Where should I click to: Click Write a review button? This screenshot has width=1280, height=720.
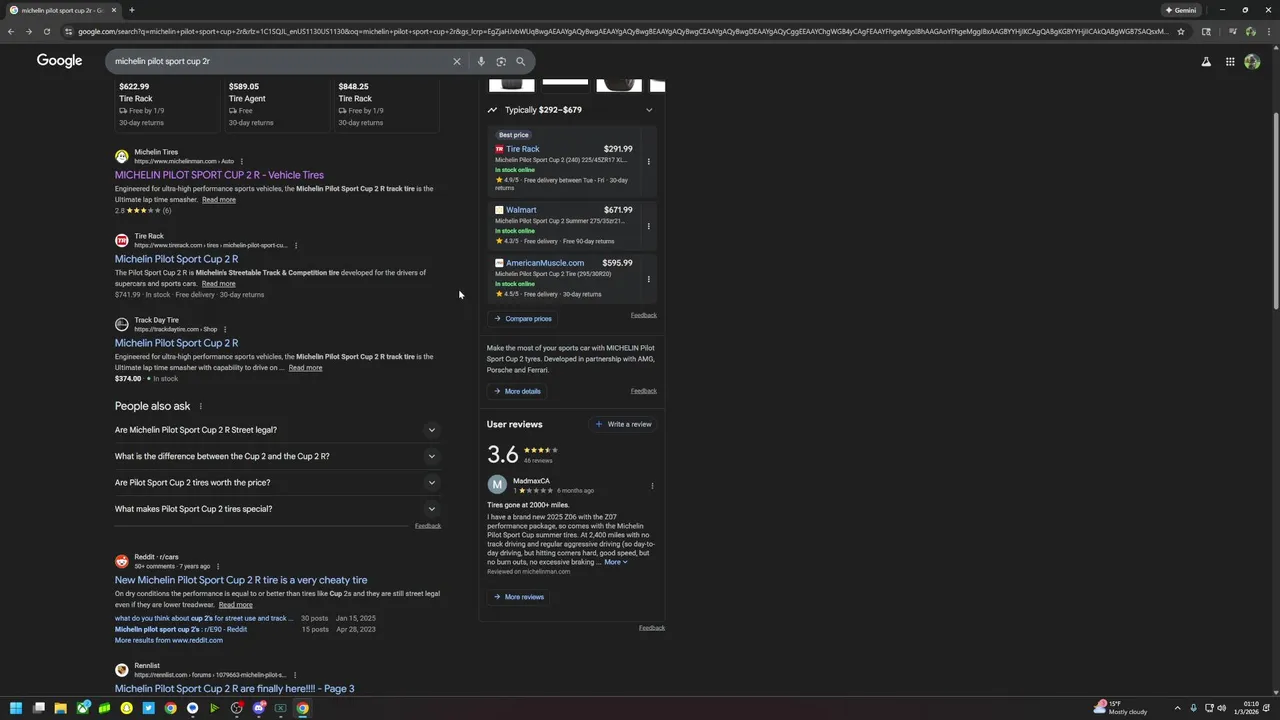point(624,424)
